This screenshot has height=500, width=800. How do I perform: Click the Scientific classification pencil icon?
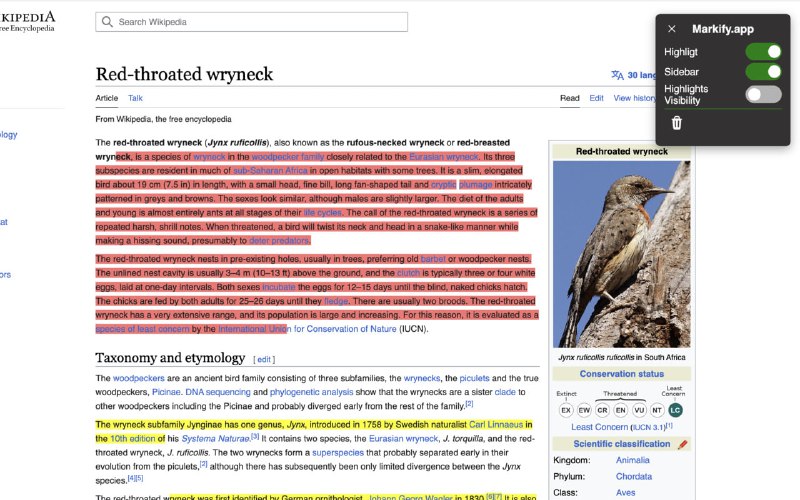[x=683, y=444]
